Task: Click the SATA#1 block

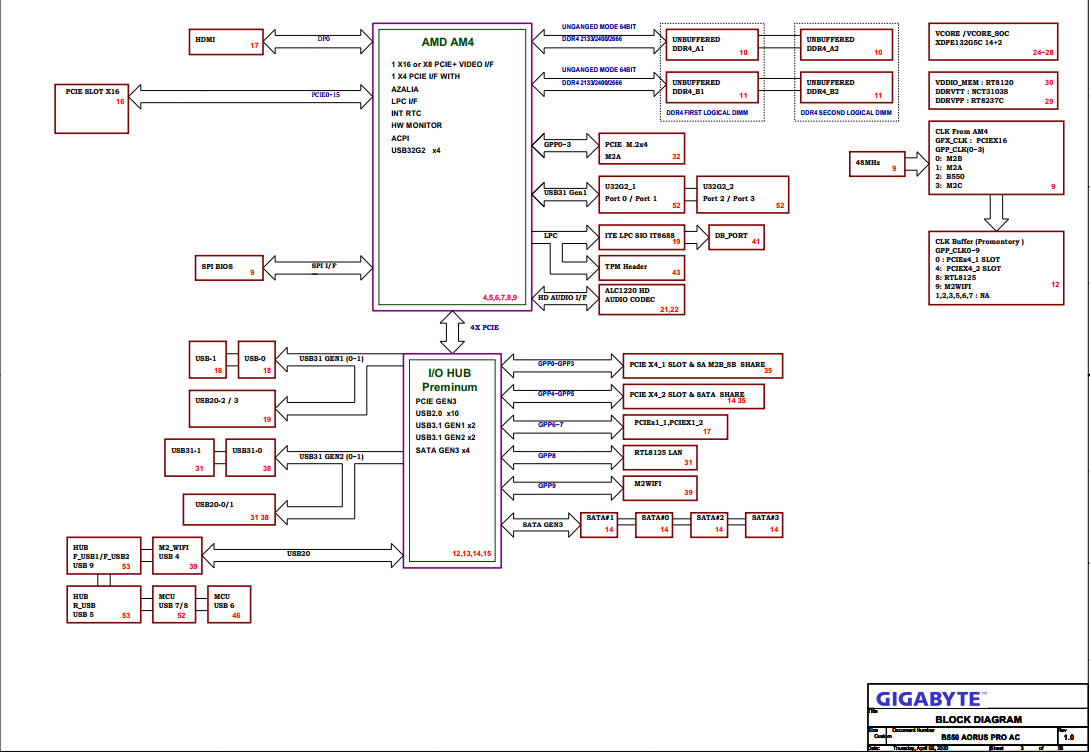Action: point(599,525)
